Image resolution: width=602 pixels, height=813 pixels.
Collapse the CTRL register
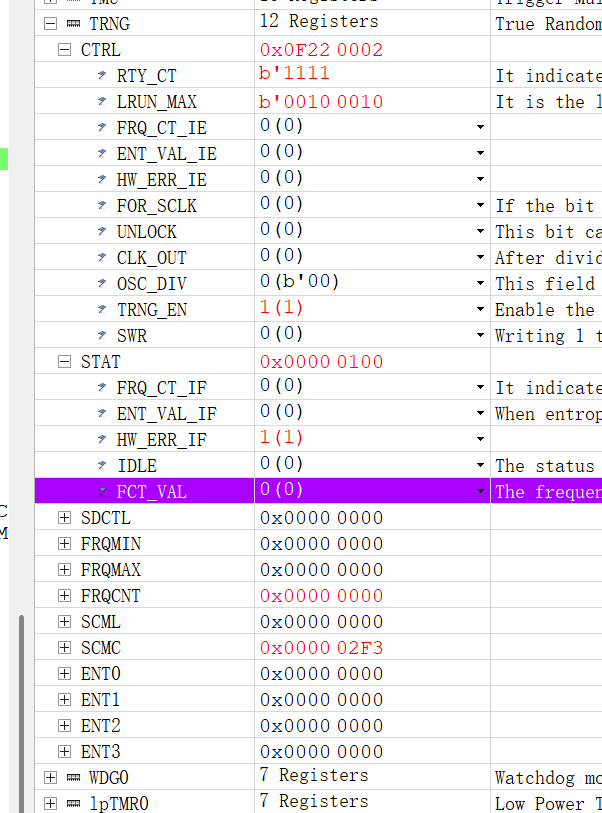coord(64,50)
